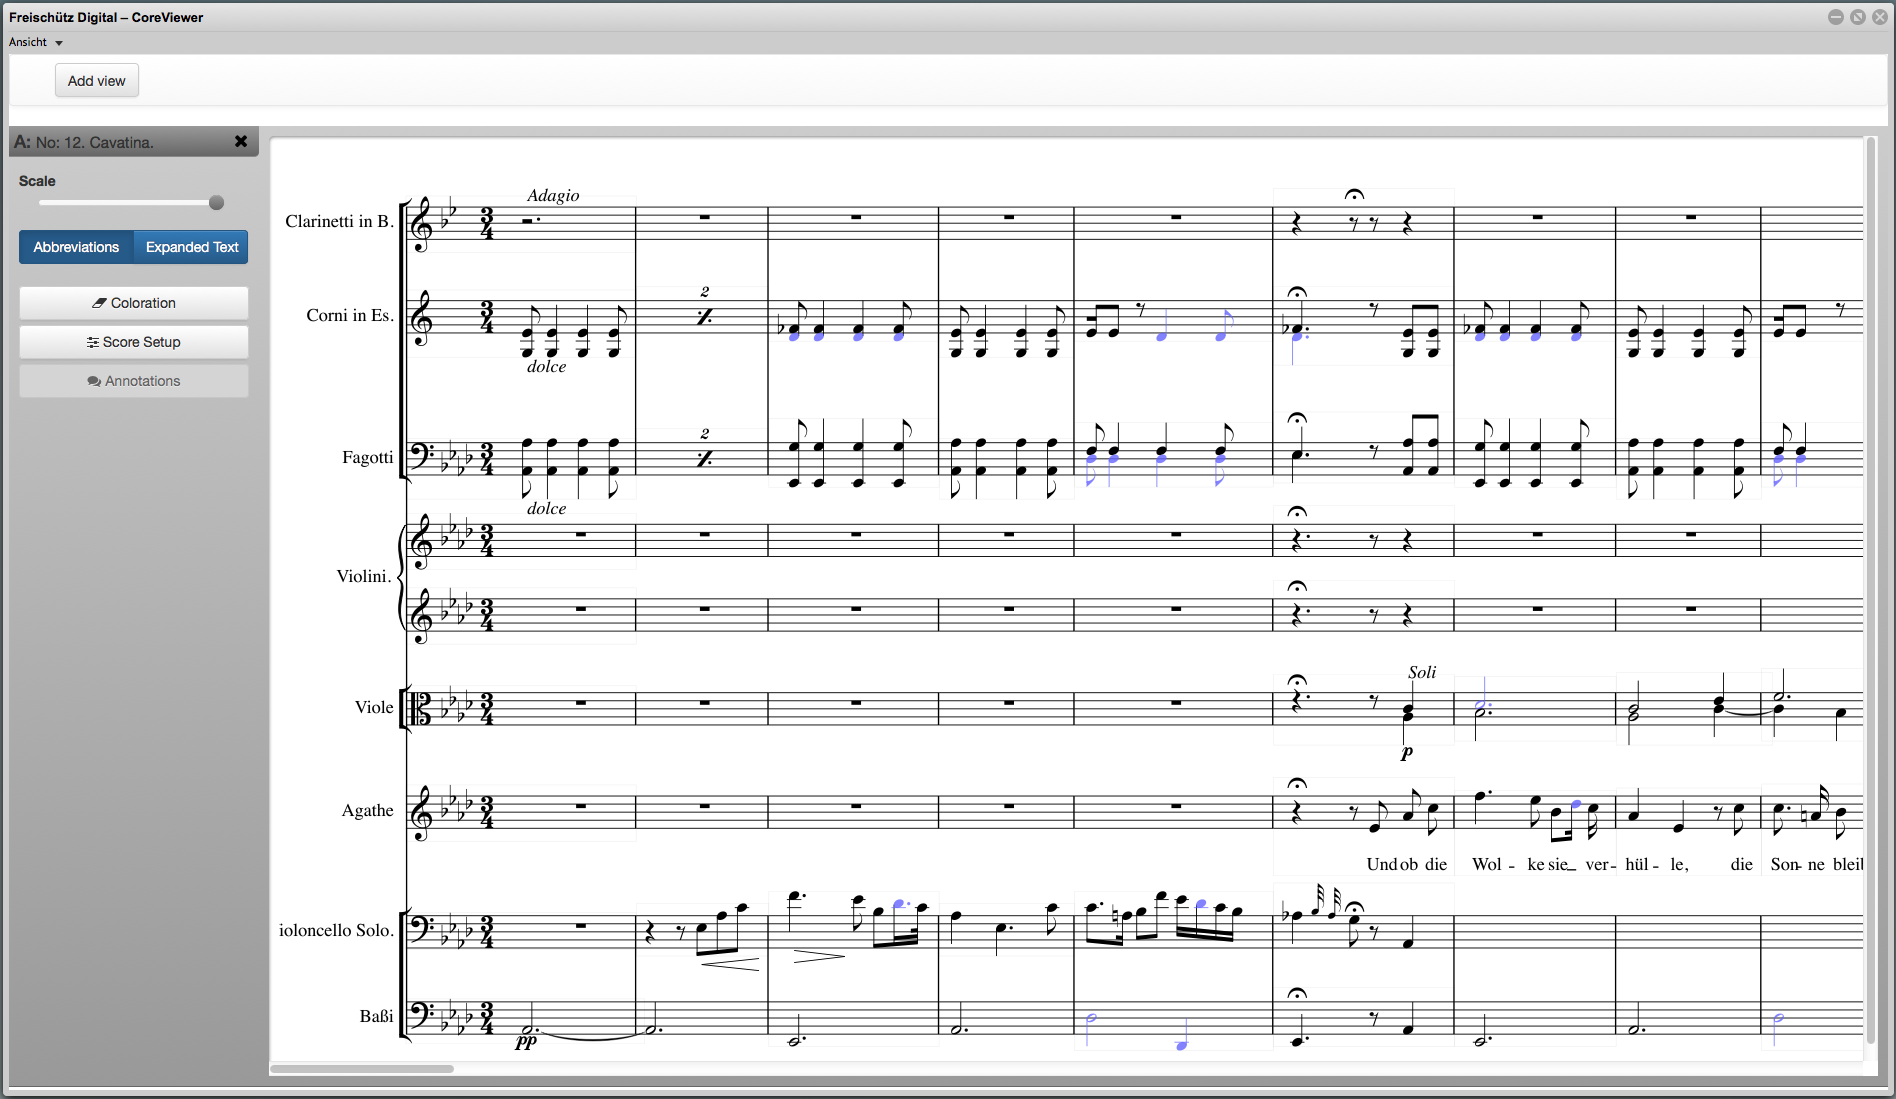The width and height of the screenshot is (1896, 1099).
Task: Open the Annotations panel
Action: click(134, 381)
